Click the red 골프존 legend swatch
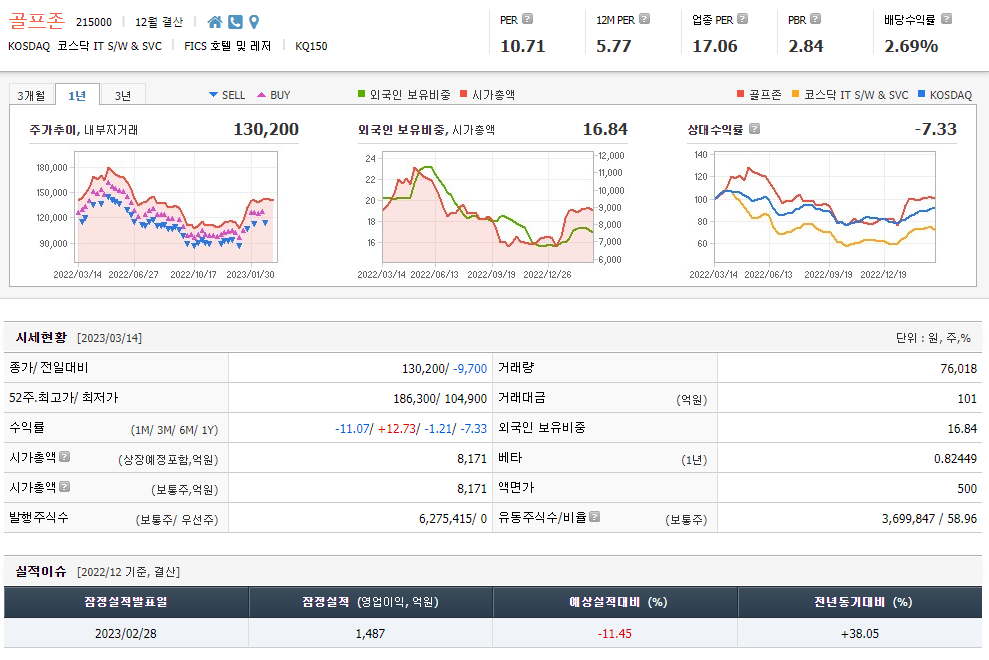The image size is (989, 660). pyautogui.click(x=740, y=94)
